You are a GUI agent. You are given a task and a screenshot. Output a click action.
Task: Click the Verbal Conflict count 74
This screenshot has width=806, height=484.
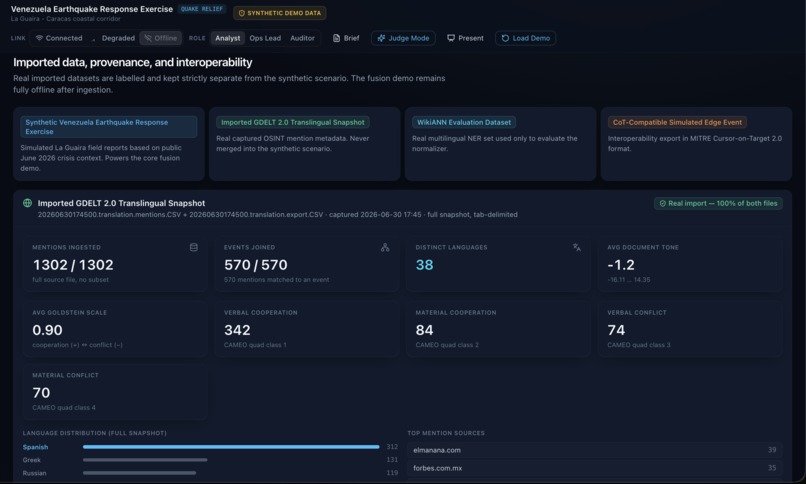(616, 330)
